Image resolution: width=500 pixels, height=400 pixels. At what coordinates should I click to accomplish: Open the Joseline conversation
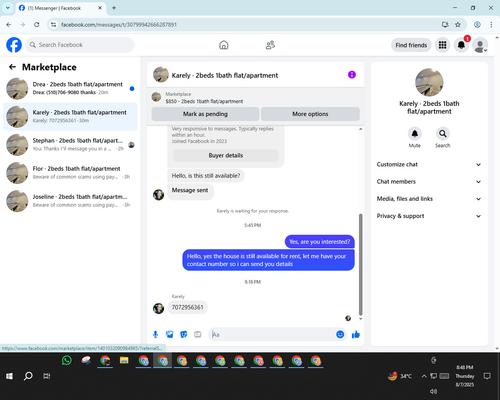point(70,201)
